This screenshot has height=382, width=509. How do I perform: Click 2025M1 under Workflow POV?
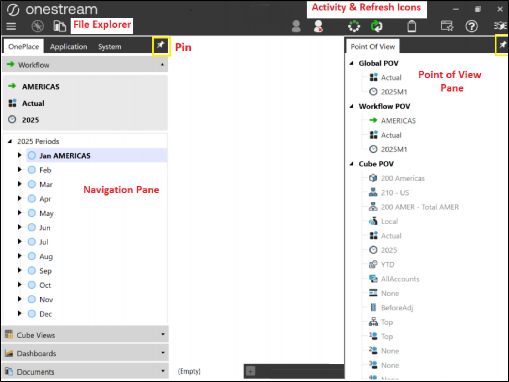point(394,150)
